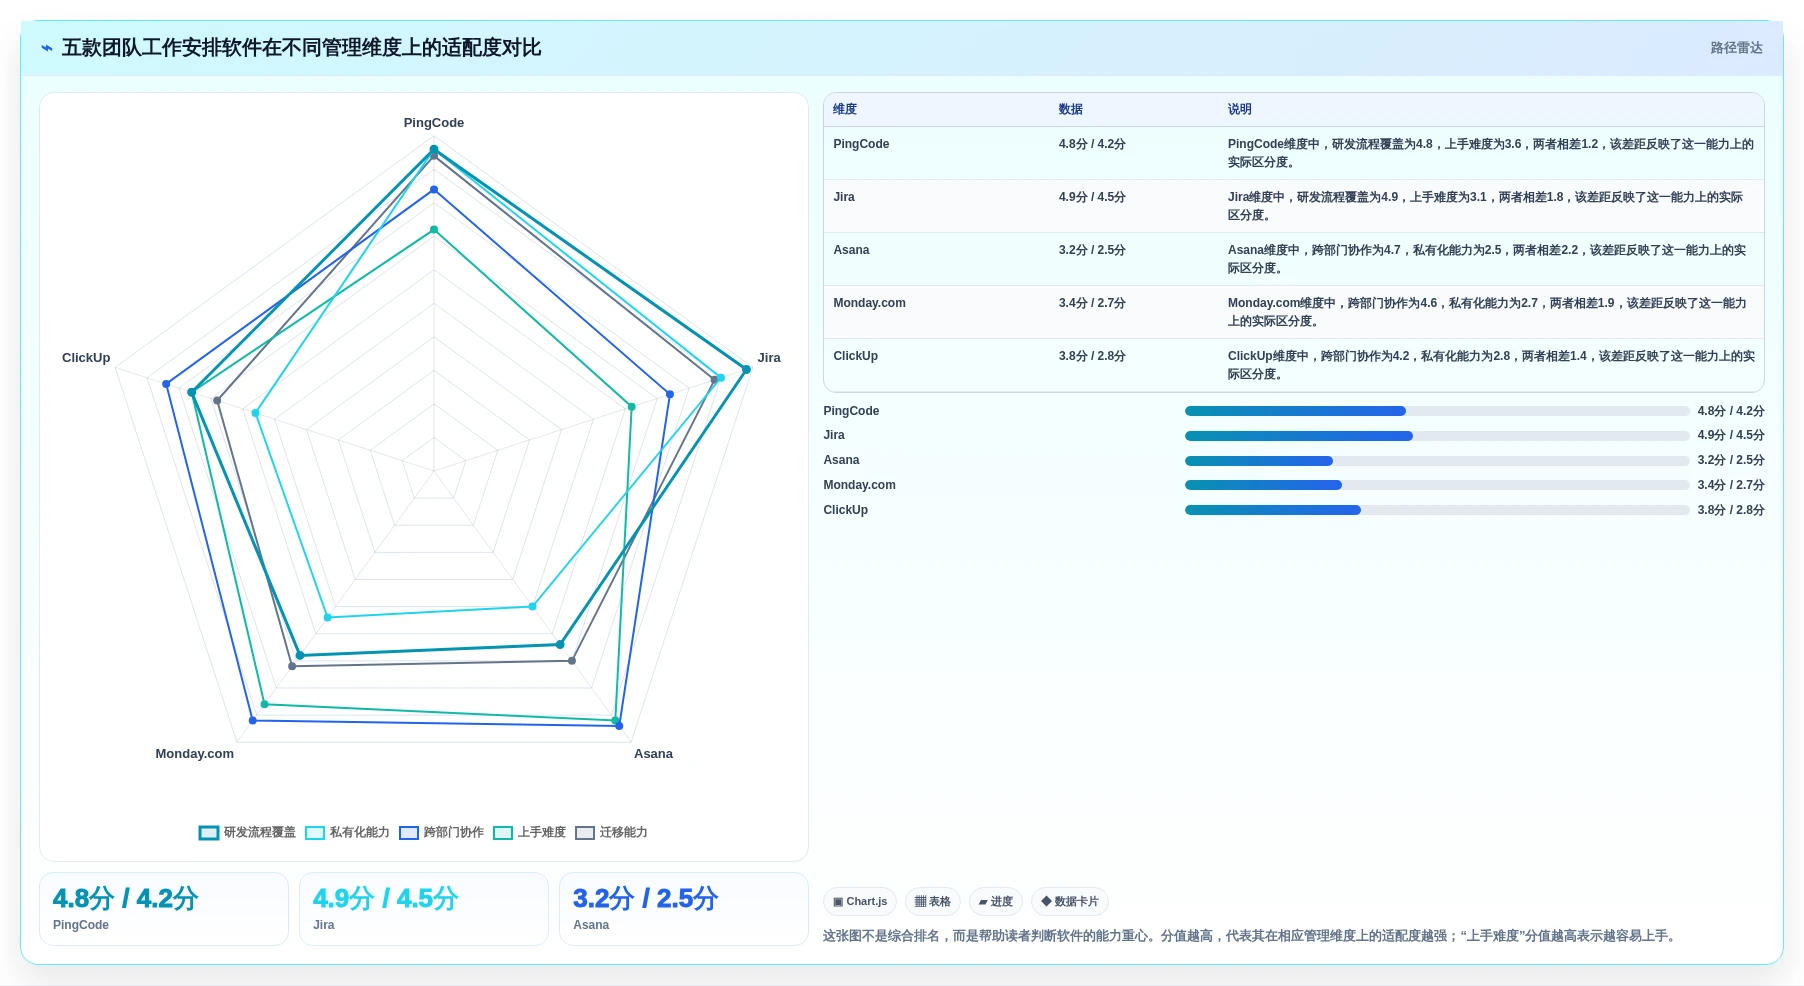Screen dimensions: 1804x986
Task: Click Monday.com label in progress list
Action: pos(859,485)
